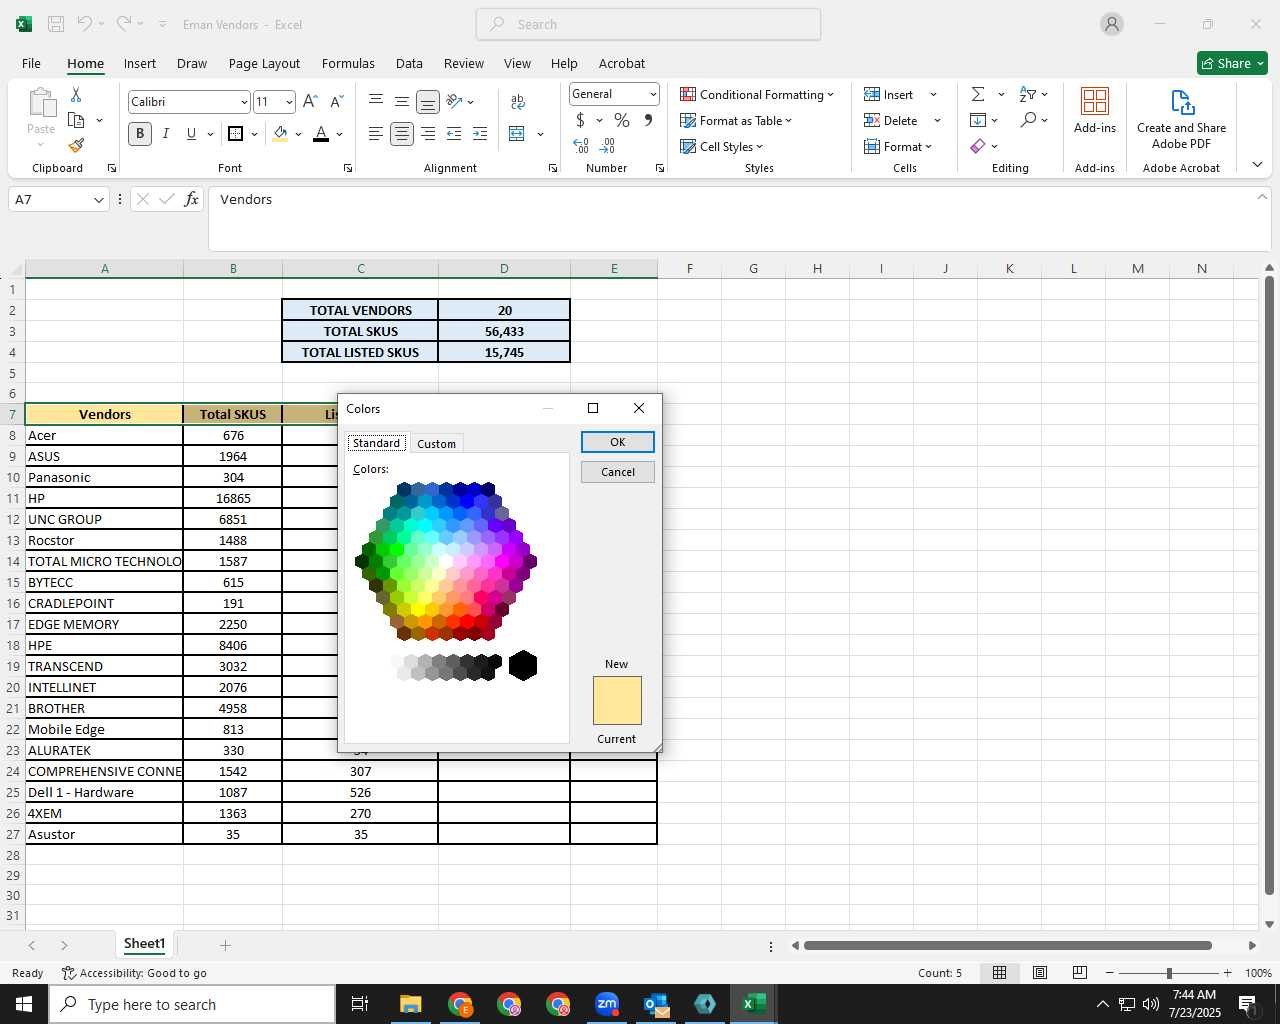Click Create and Share Adobe PDF
1280x1024 pixels.
click(1181, 120)
